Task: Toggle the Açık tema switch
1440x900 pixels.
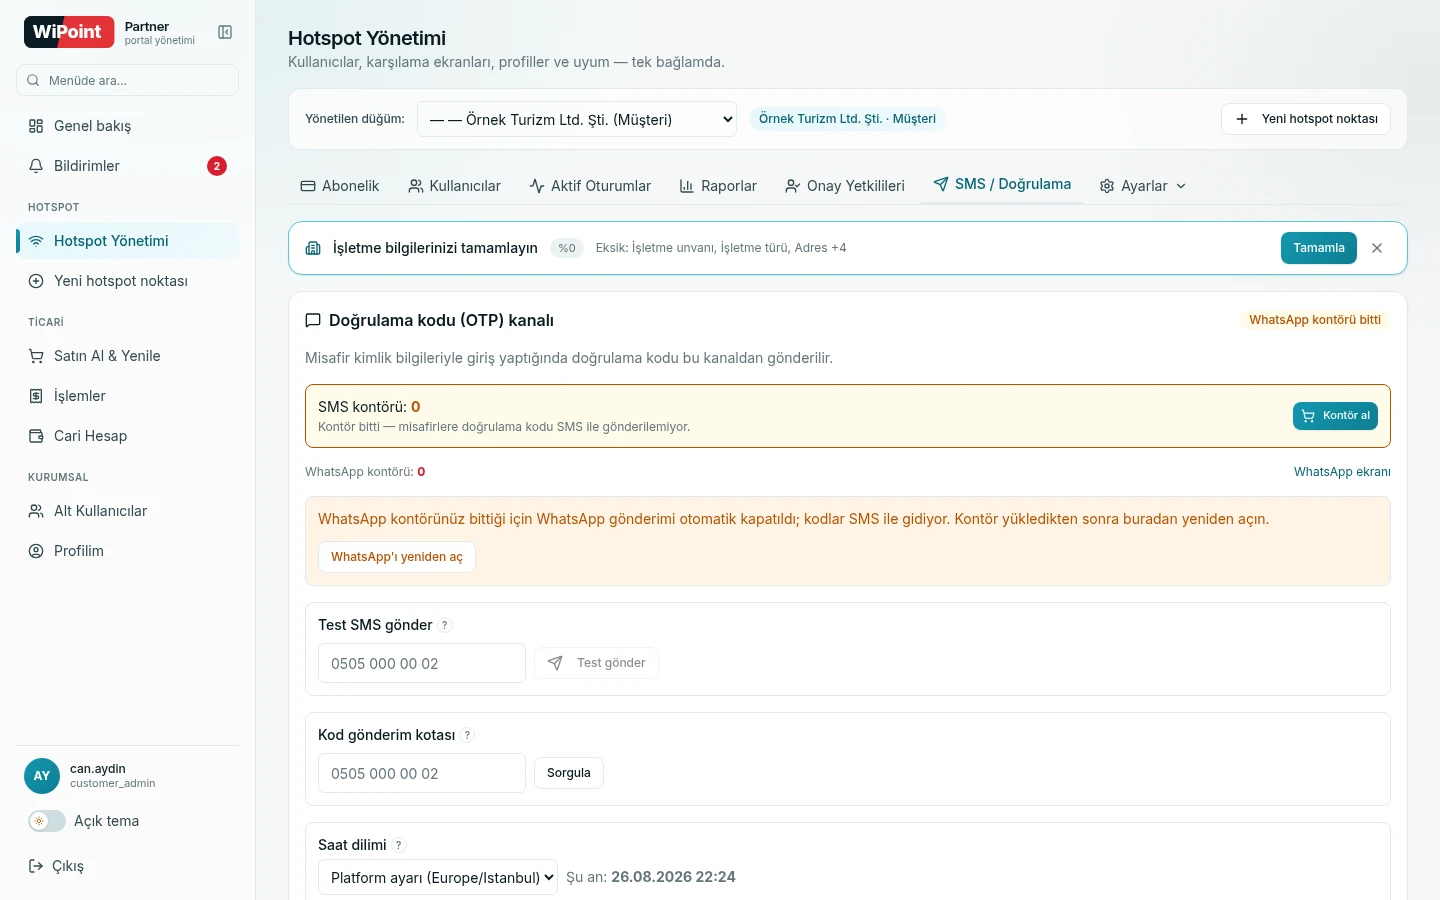Action: point(47,821)
